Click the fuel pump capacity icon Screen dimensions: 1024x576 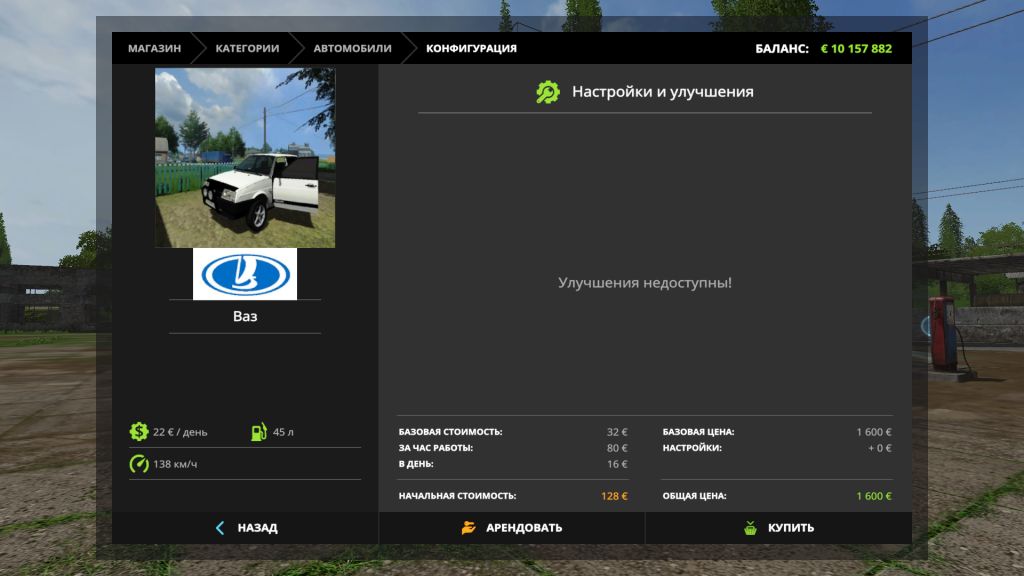[x=258, y=432]
